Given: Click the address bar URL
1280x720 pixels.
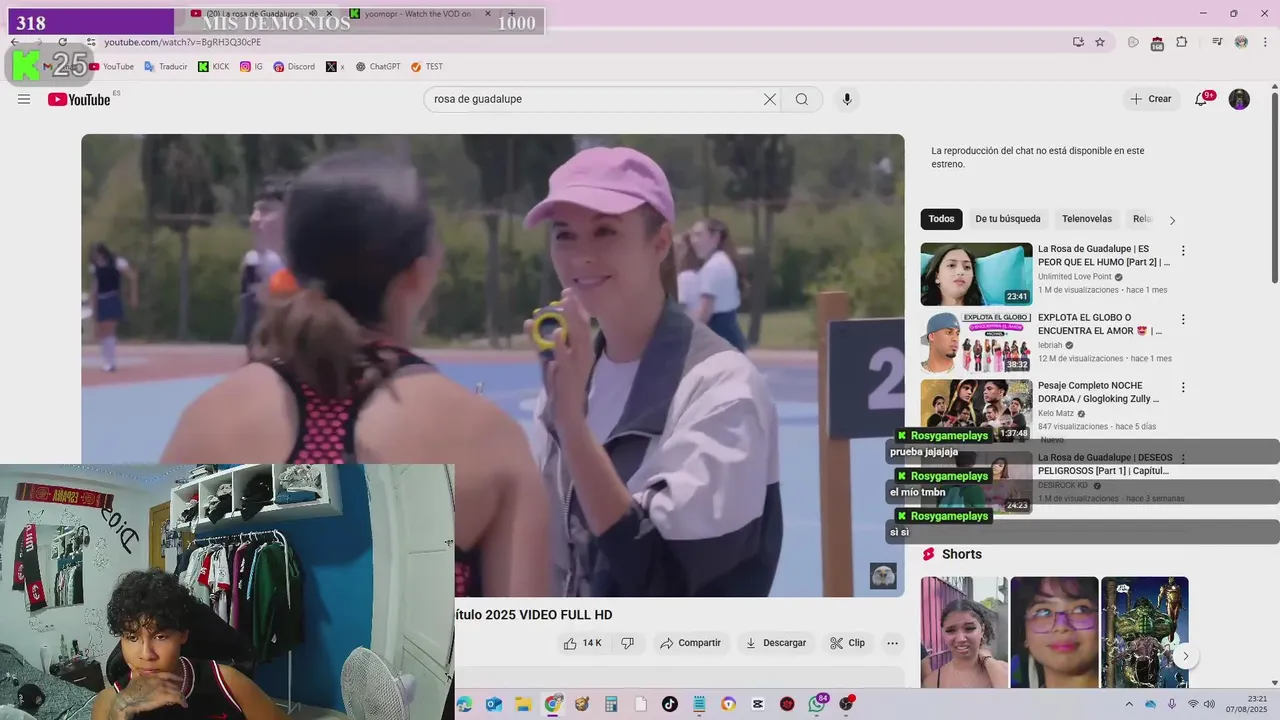Looking at the screenshot, I should pos(183,42).
